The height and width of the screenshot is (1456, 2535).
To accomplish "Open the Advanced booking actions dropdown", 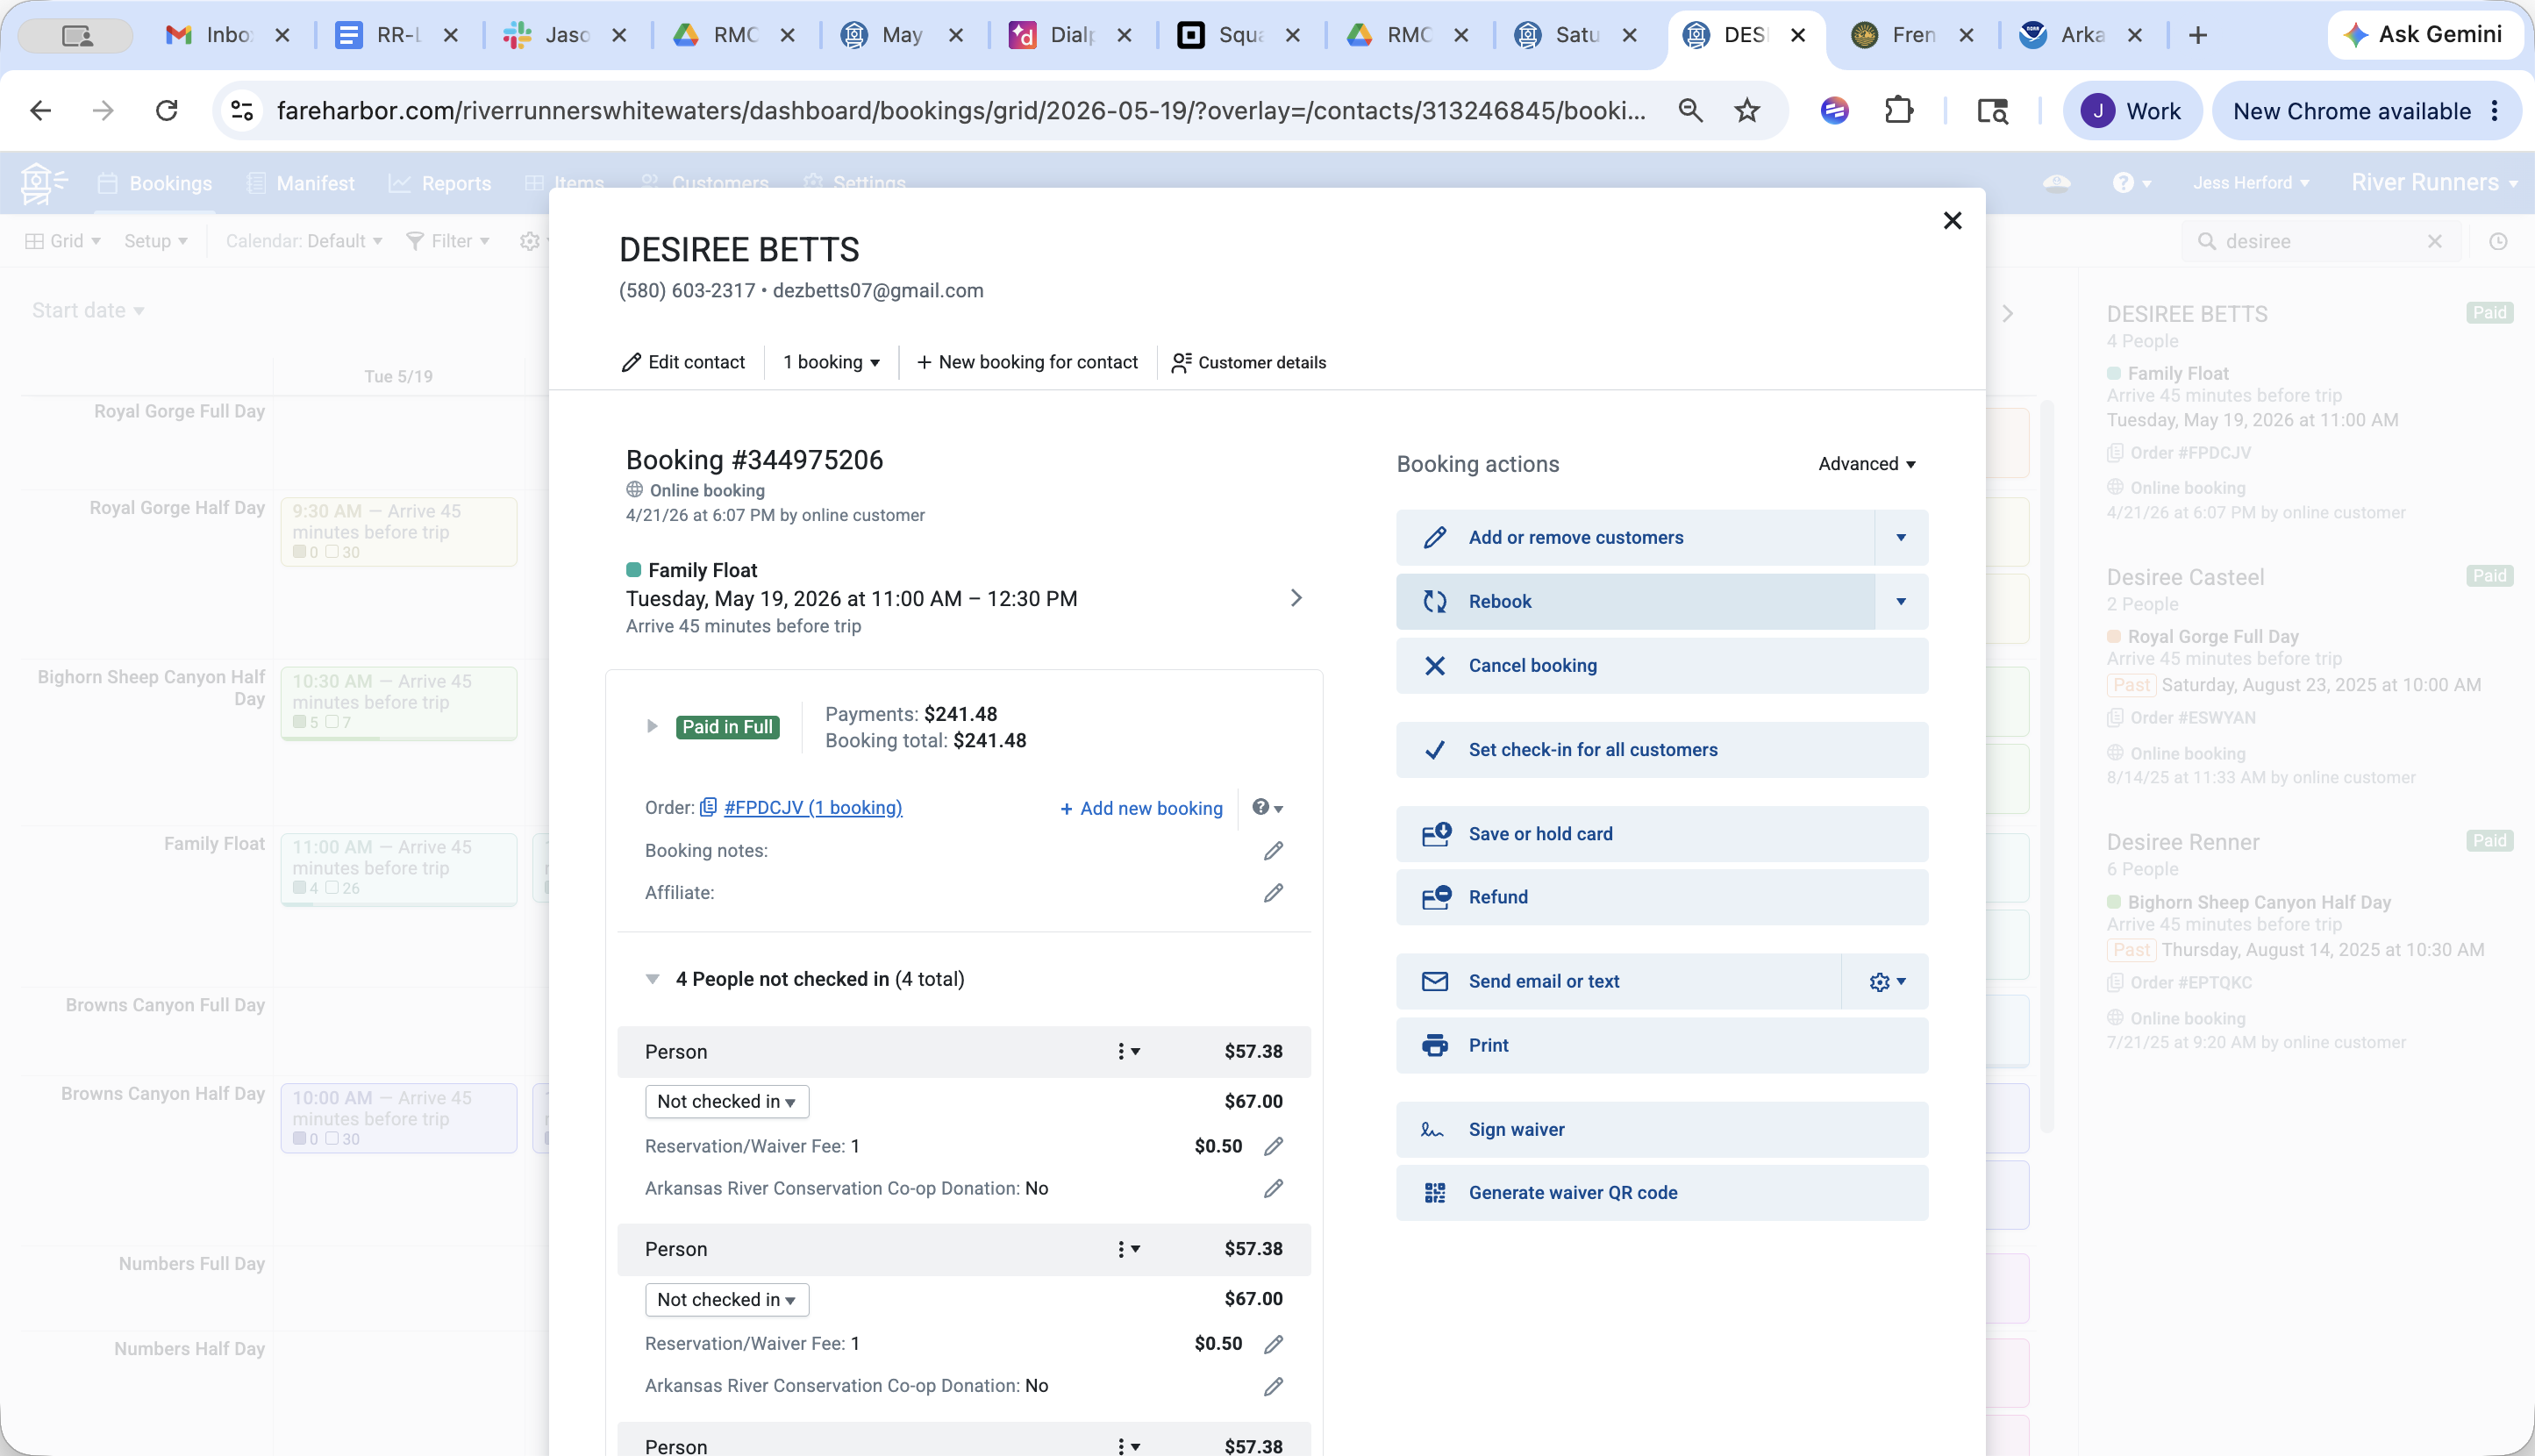I will pos(1866,464).
